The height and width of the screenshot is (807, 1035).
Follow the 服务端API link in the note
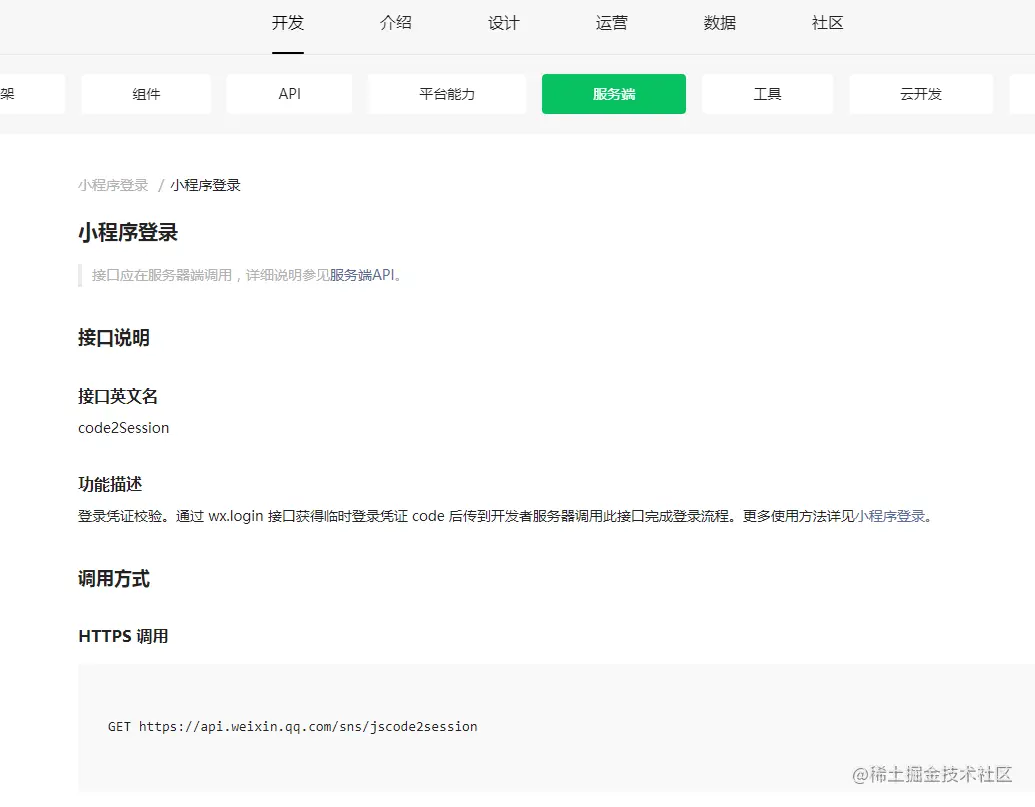coord(362,275)
